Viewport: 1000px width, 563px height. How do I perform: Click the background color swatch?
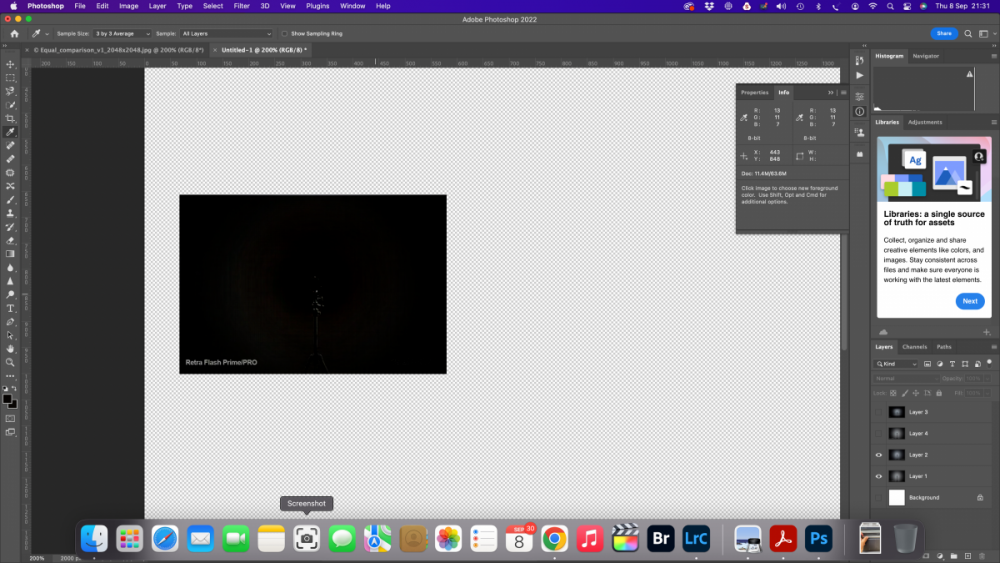point(13,404)
